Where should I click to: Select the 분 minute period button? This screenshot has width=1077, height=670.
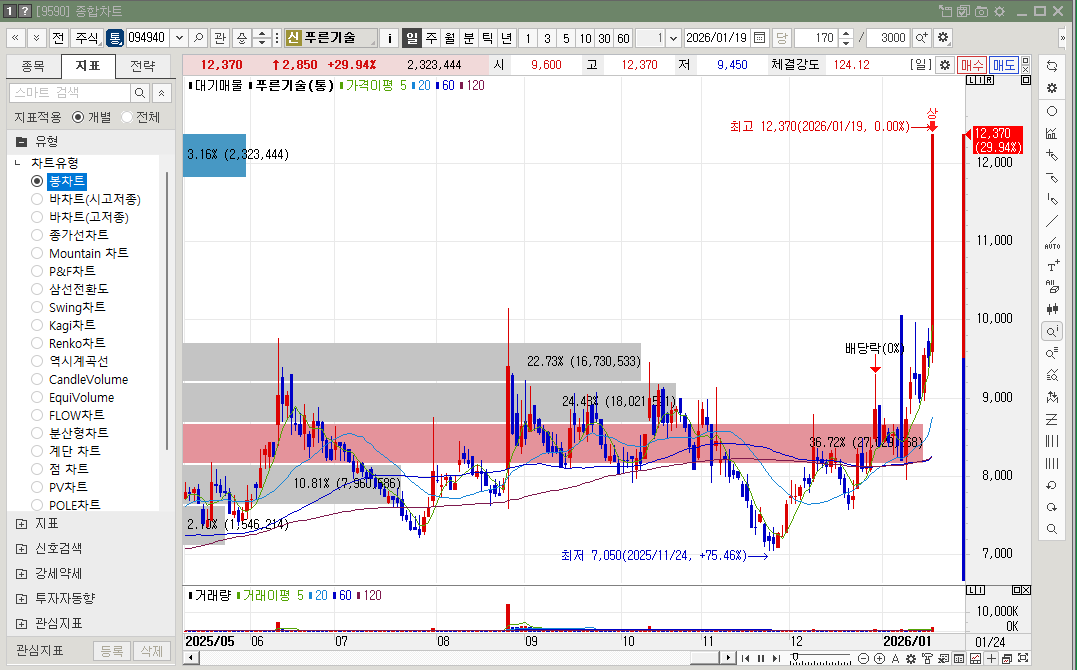pyautogui.click(x=468, y=38)
